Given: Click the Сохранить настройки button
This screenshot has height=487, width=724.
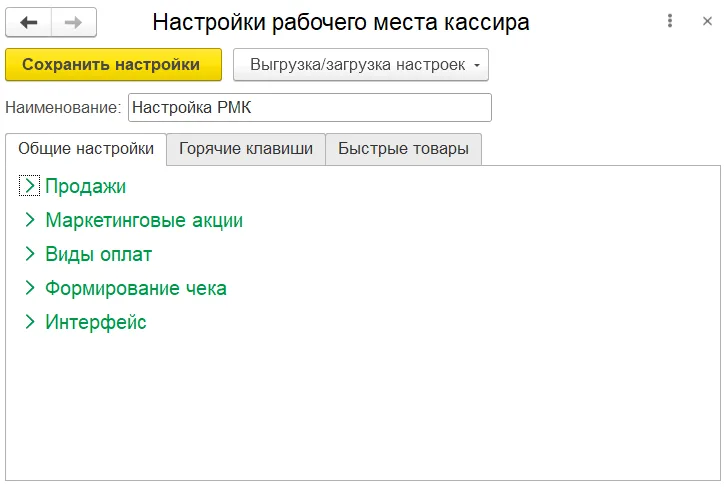Looking at the screenshot, I should (x=114, y=65).
